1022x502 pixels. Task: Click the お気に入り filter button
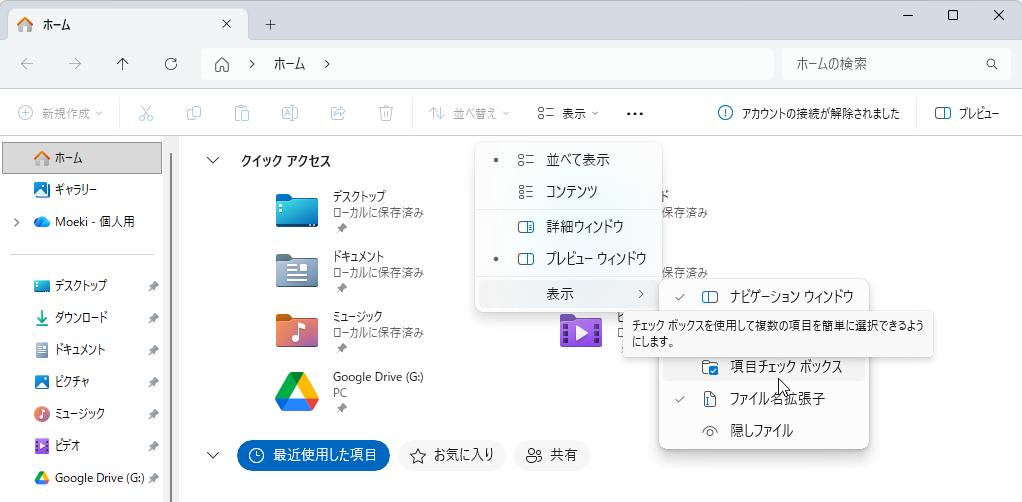tap(452, 455)
